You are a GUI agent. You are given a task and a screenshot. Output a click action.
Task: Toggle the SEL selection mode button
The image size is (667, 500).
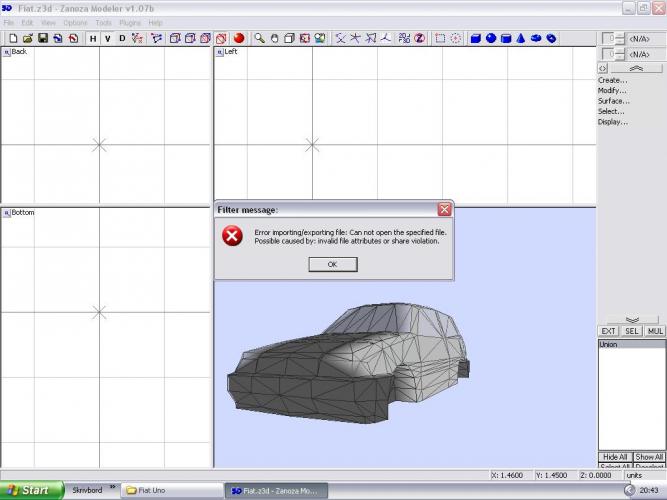pyautogui.click(x=632, y=330)
